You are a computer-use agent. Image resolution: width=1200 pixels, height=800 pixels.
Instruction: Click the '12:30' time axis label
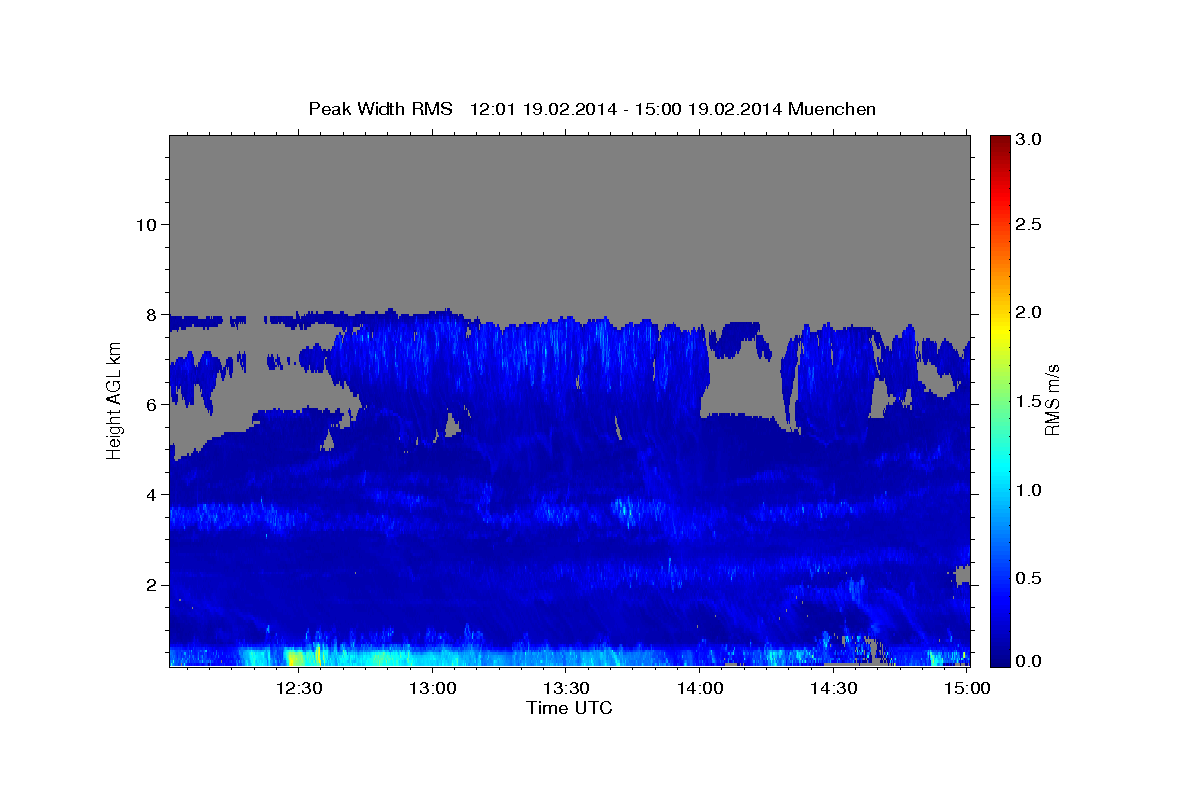pos(299,688)
